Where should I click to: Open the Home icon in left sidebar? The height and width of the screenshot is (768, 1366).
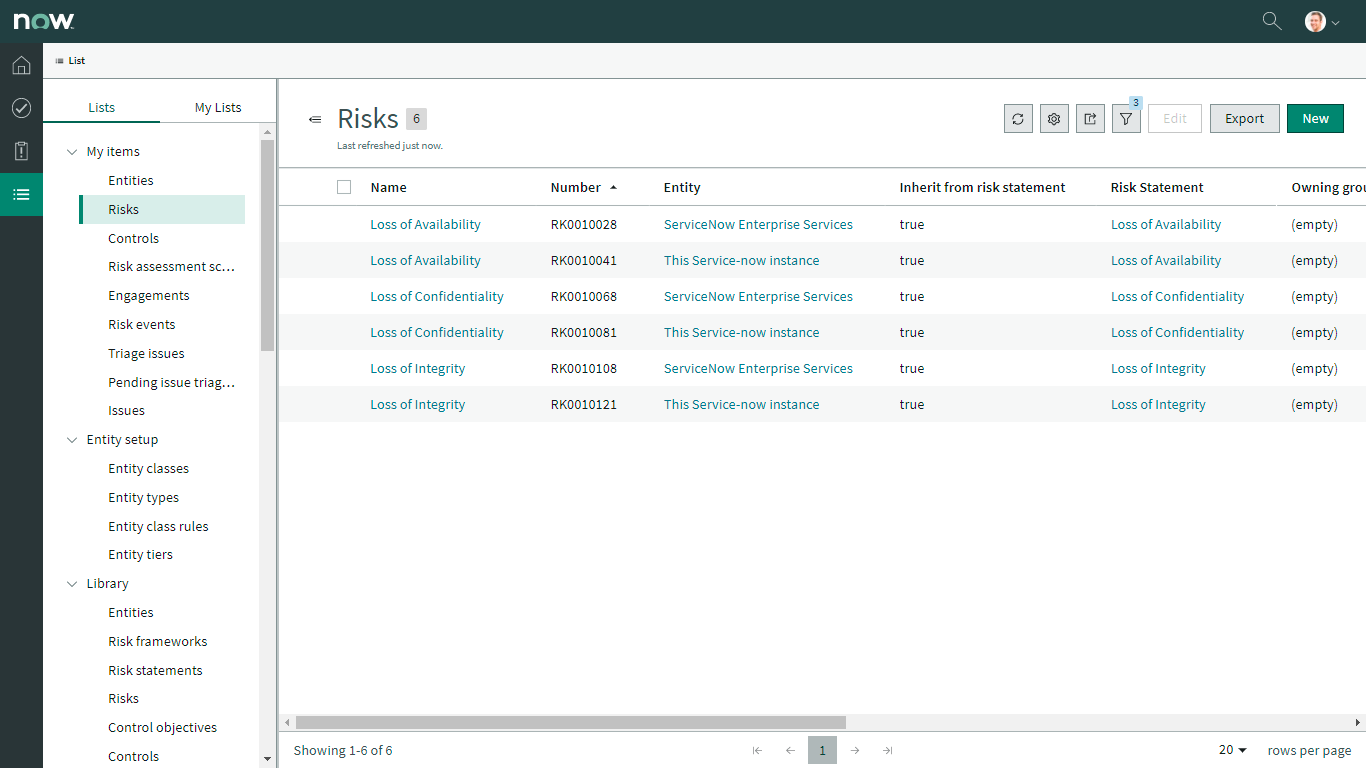(x=21, y=65)
